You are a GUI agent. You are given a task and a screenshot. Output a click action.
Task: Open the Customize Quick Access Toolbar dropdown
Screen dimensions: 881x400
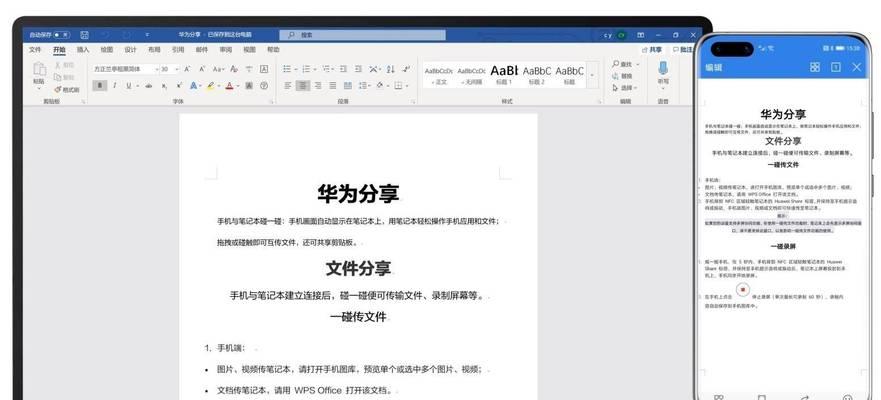coord(147,35)
